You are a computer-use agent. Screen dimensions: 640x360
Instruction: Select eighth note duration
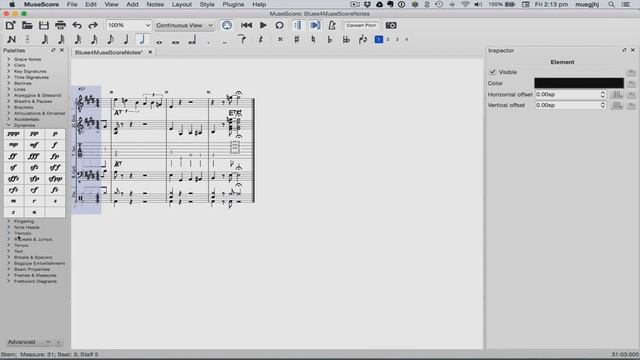coord(110,40)
